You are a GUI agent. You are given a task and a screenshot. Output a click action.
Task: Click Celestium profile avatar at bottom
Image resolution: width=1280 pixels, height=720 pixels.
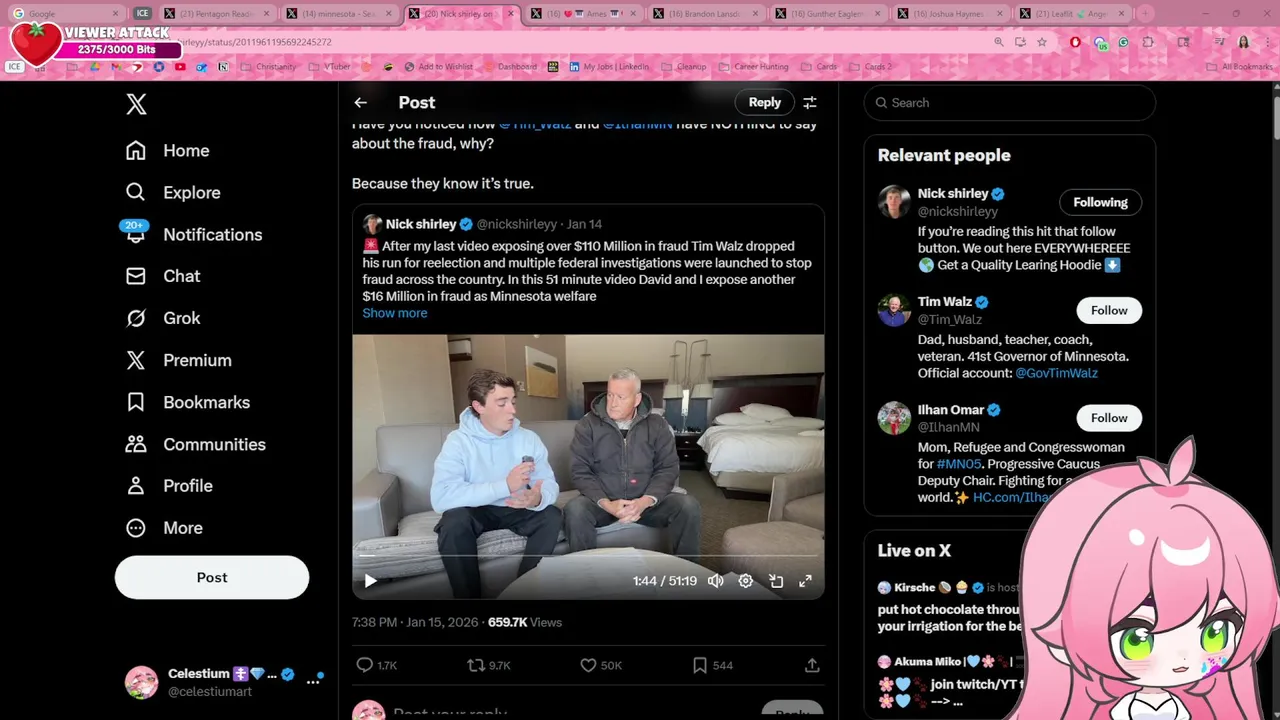[x=141, y=682]
